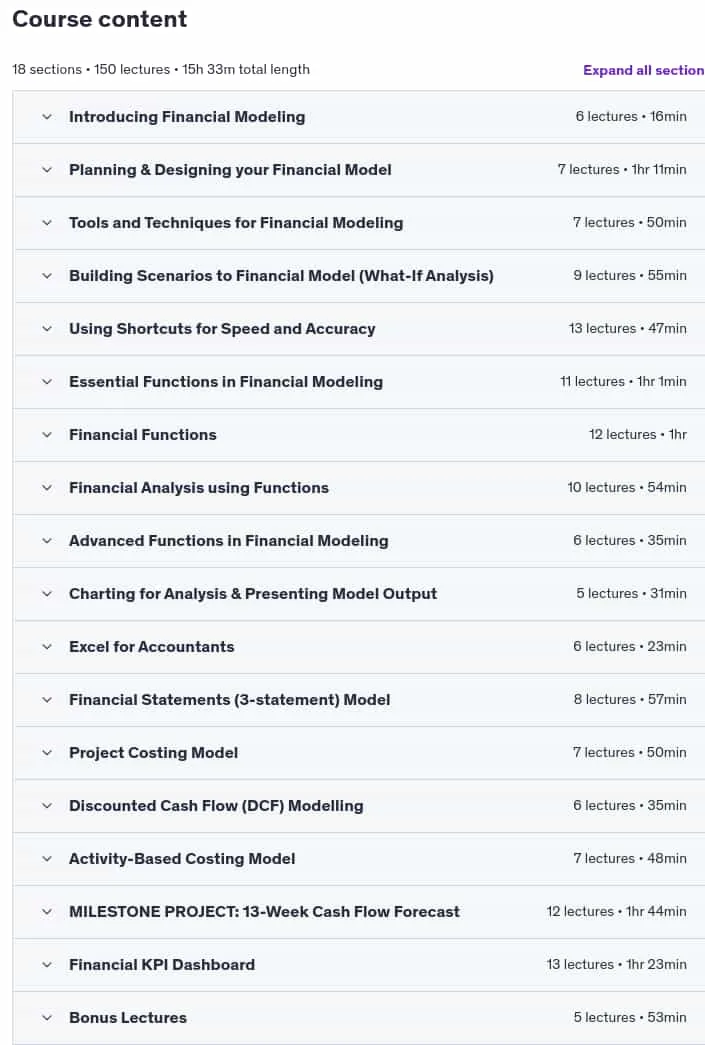The height and width of the screenshot is (1045, 705).
Task: Expand the Financial KPI Dashboard chevron
Action: 47,964
